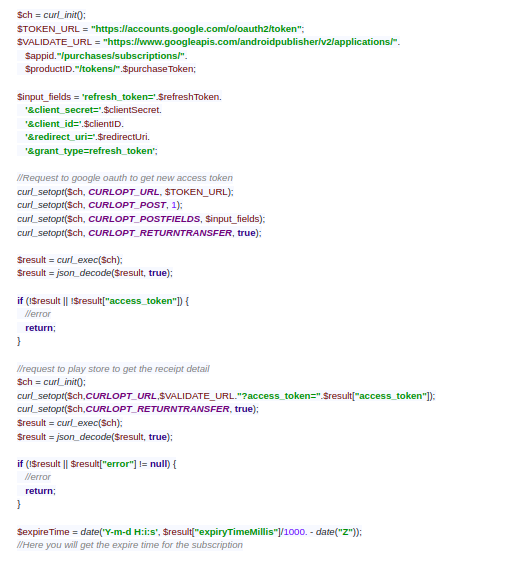Click the second "$result = curl_exec($ch);" line
This screenshot has width=522, height=562.
[x=70, y=423]
